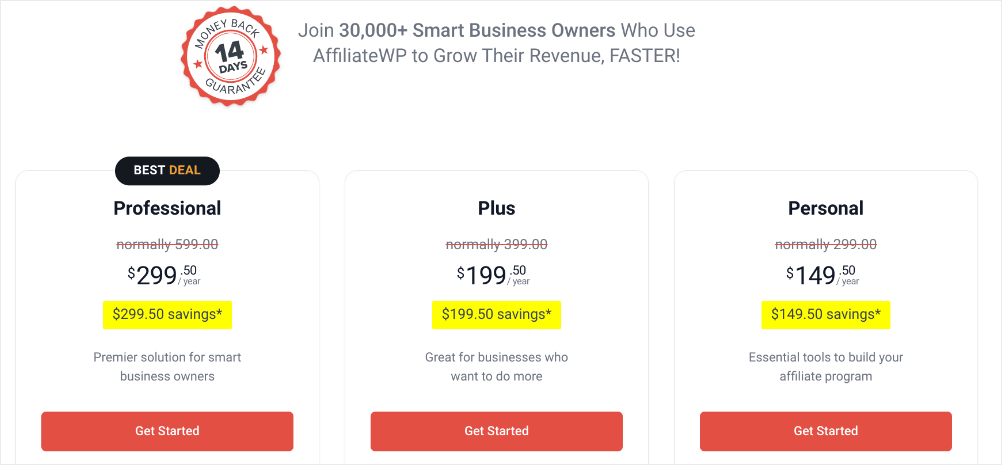Click Get Started under Personal plan
Viewport: 1002px width, 465px height.
click(826, 431)
